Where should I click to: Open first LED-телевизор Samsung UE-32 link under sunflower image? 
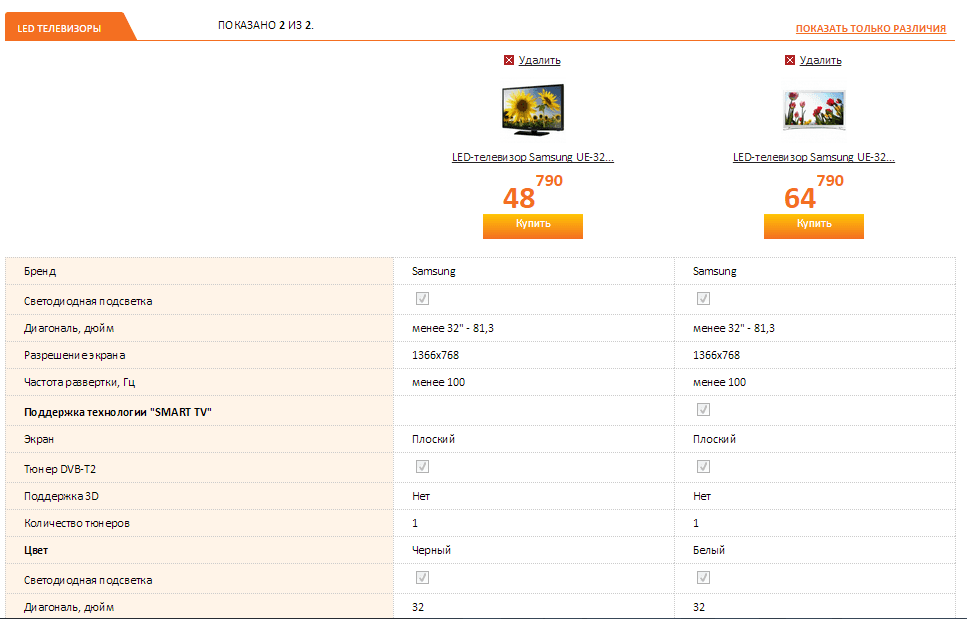coord(533,157)
